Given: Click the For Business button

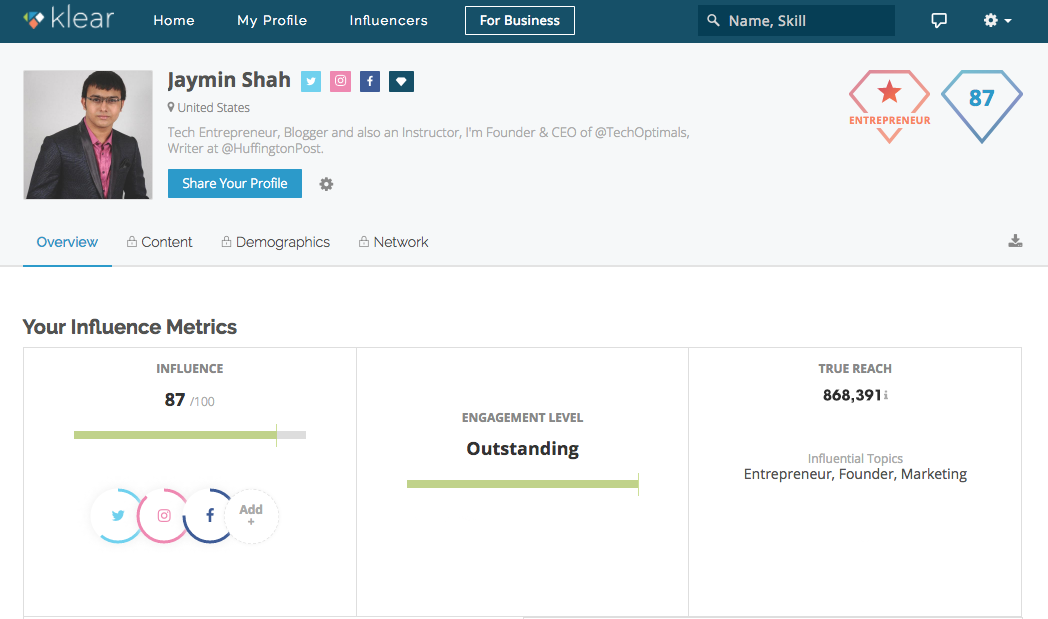Looking at the screenshot, I should coord(519,21).
